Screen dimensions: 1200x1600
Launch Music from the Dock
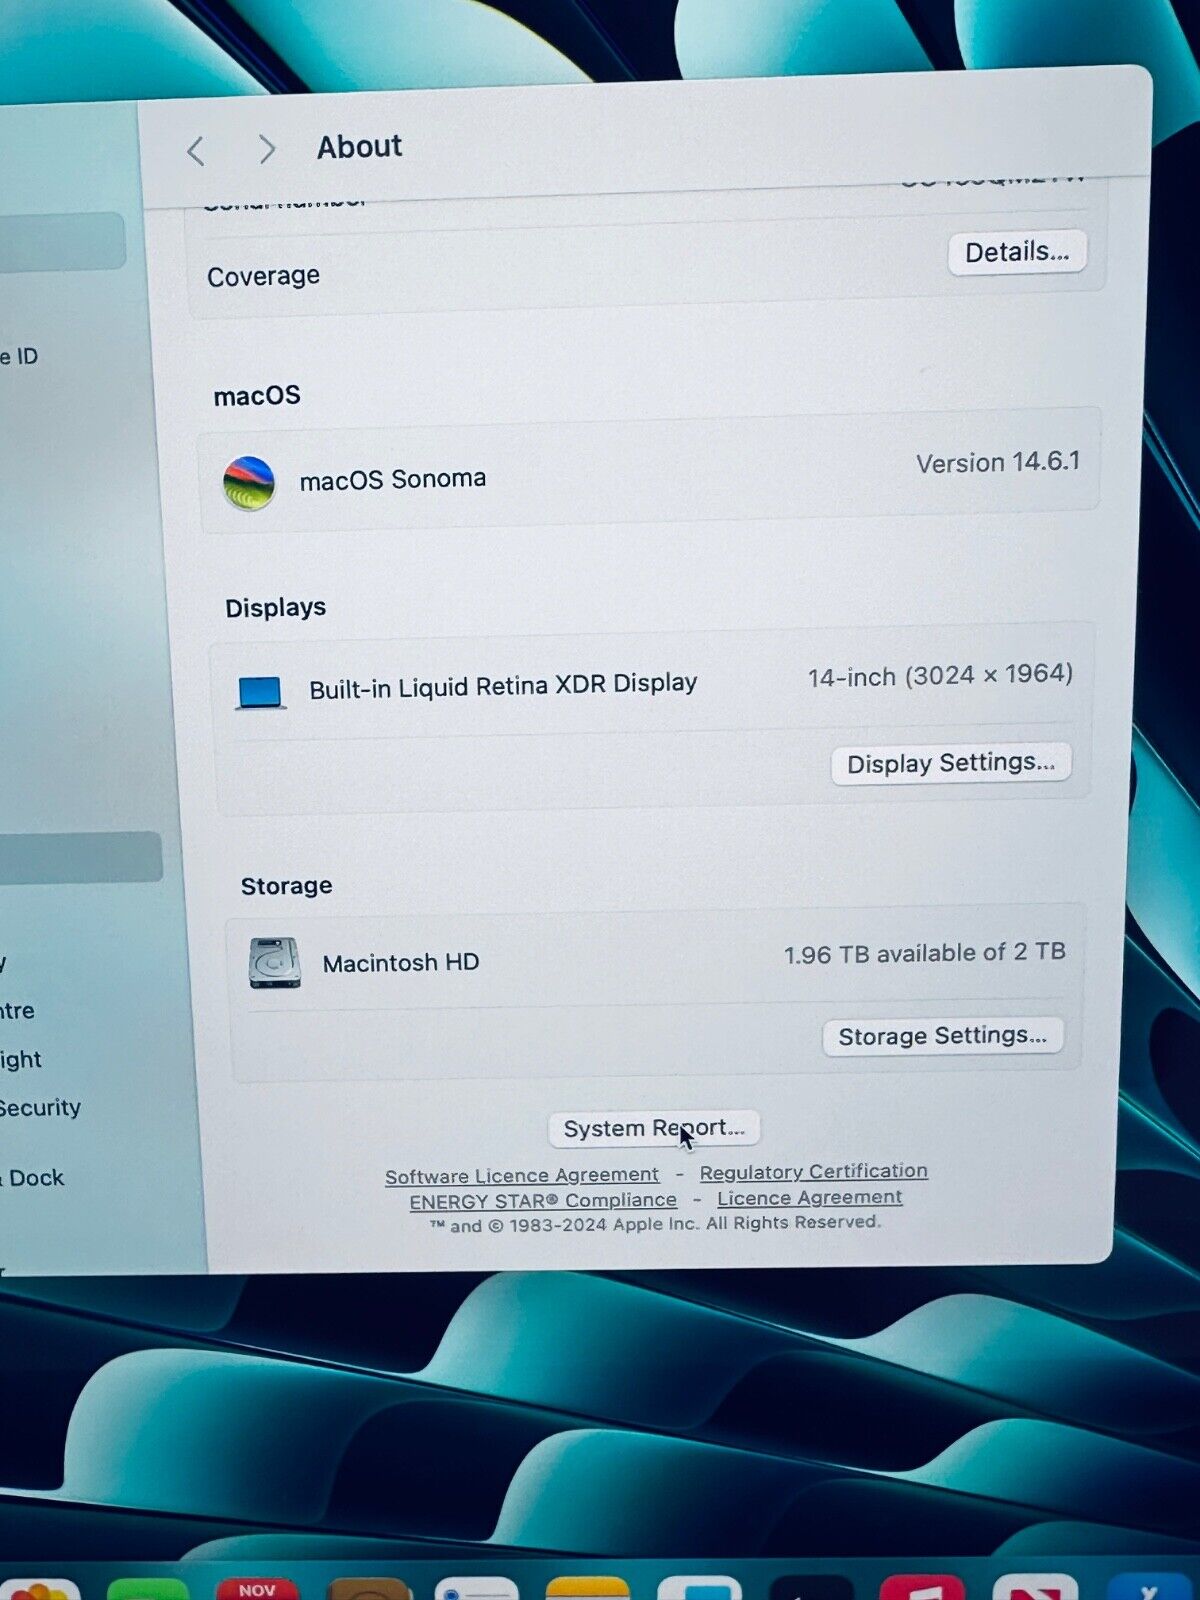tap(922, 1587)
